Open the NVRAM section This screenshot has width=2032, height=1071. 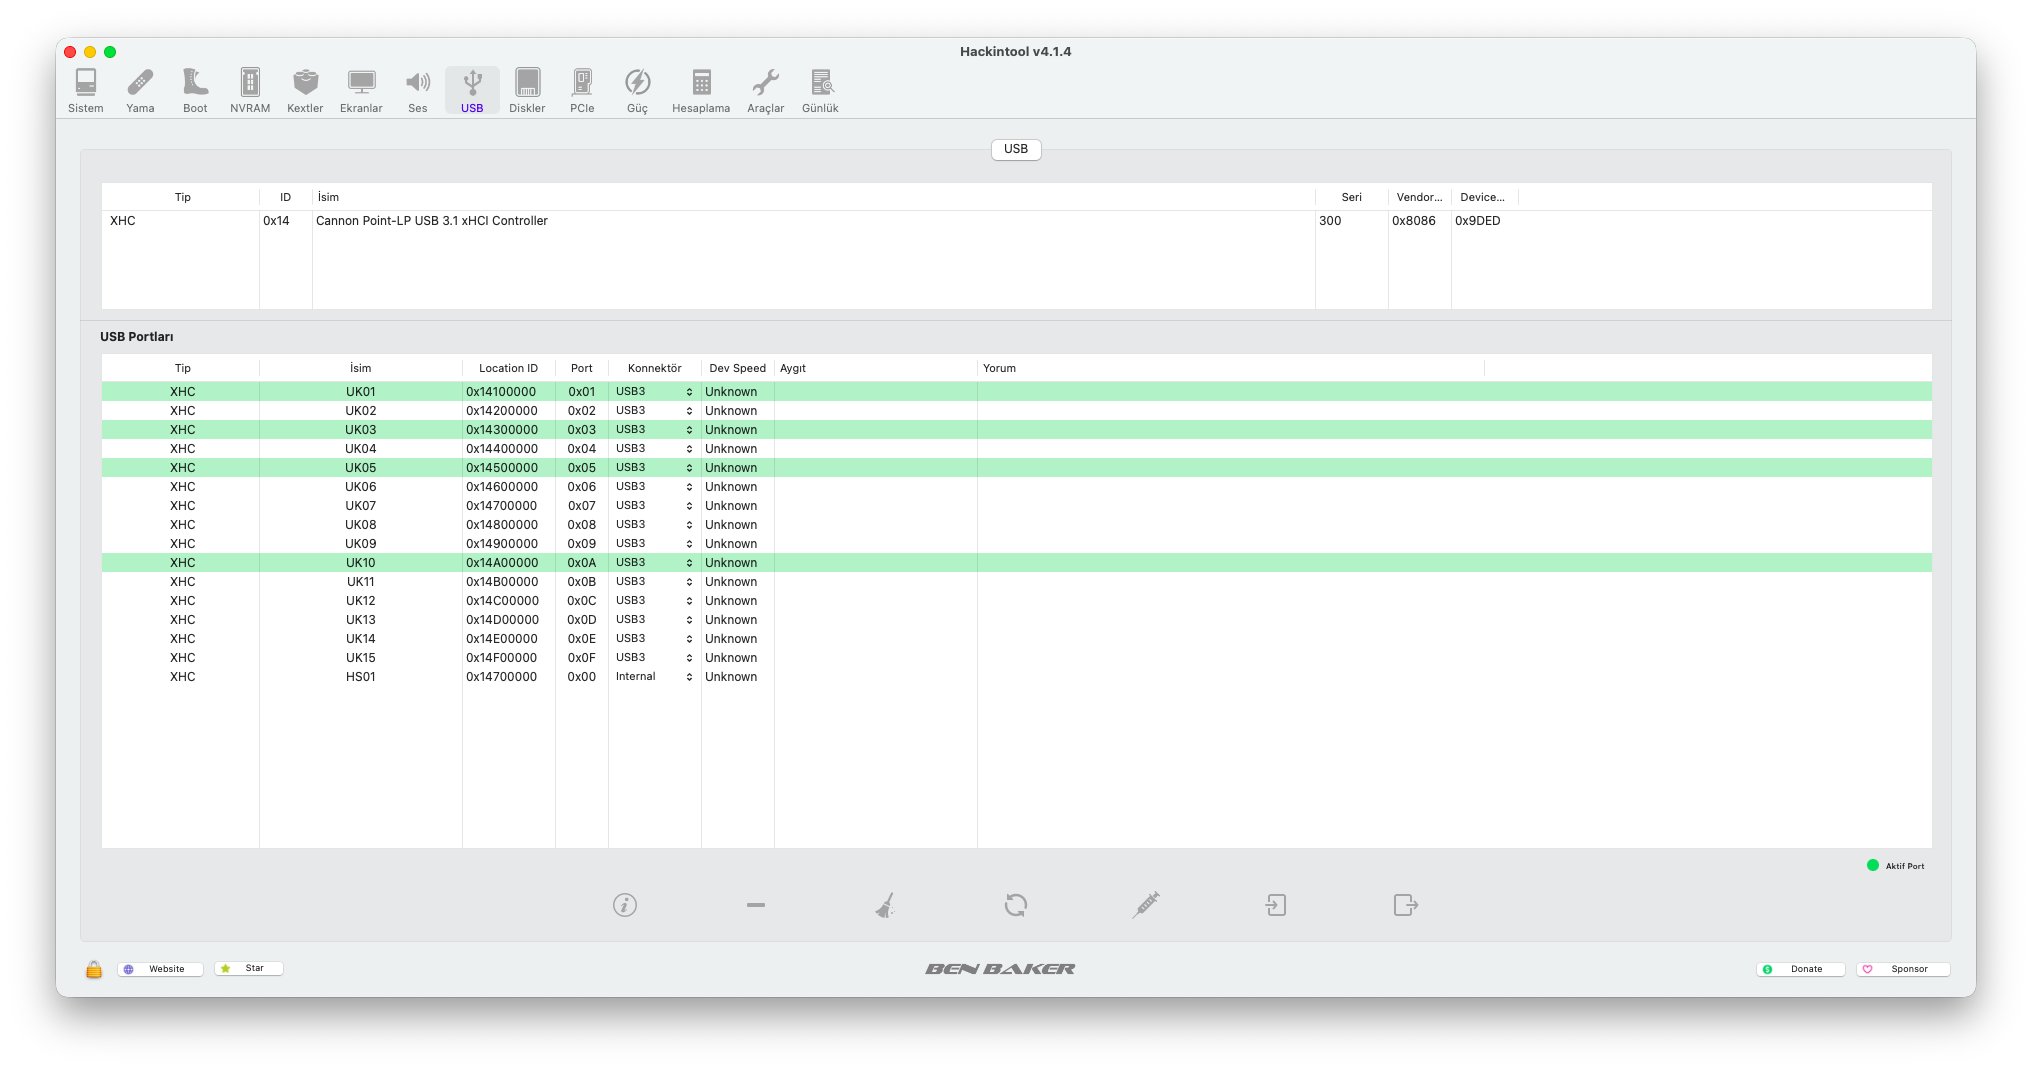pyautogui.click(x=250, y=91)
